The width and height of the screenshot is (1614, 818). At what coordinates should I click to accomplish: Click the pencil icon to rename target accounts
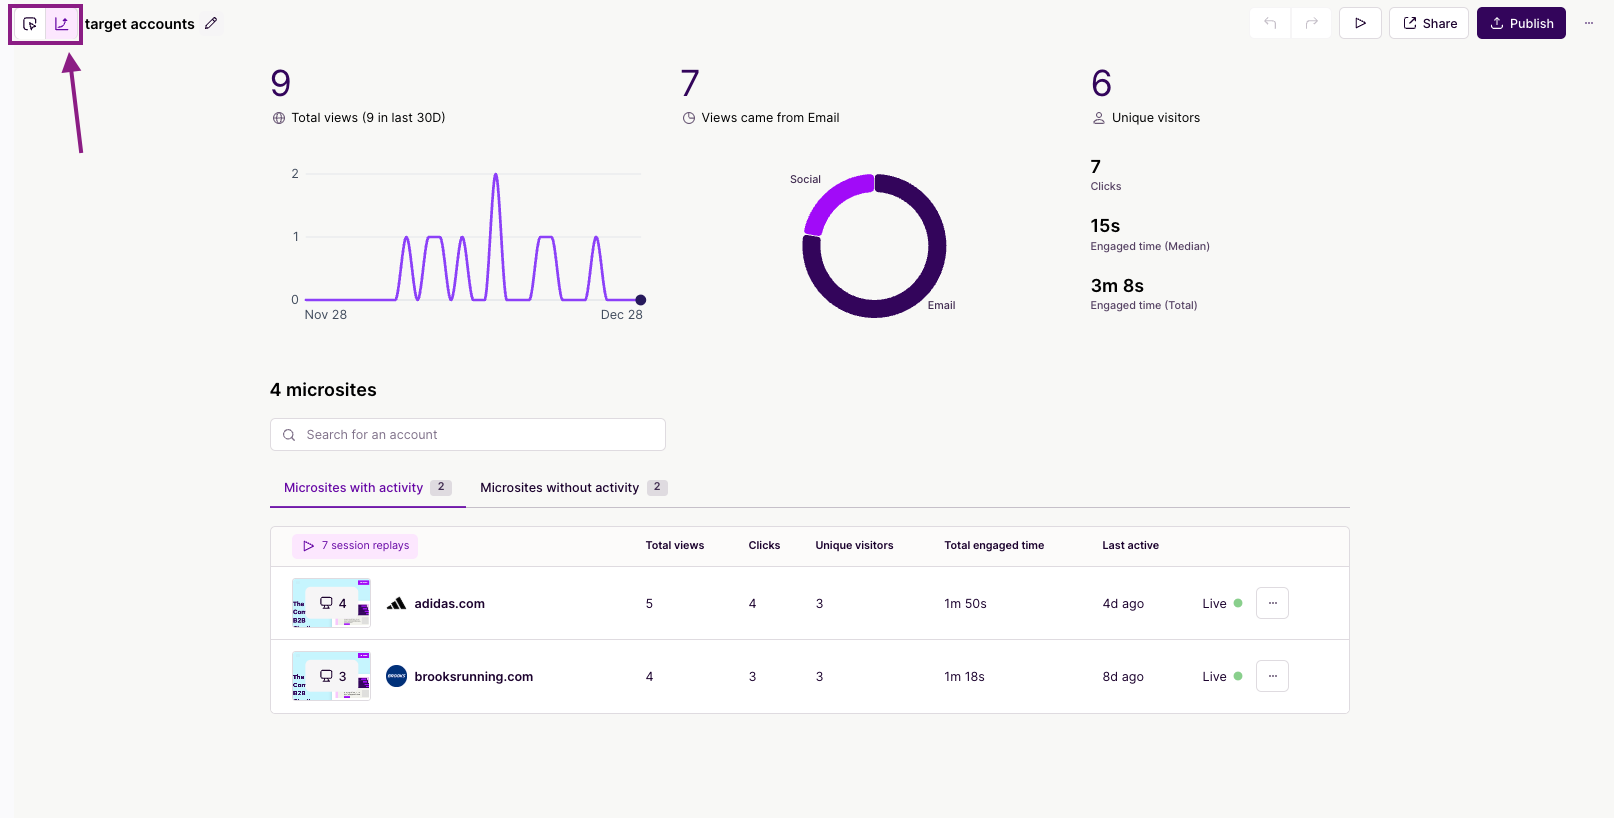(211, 23)
